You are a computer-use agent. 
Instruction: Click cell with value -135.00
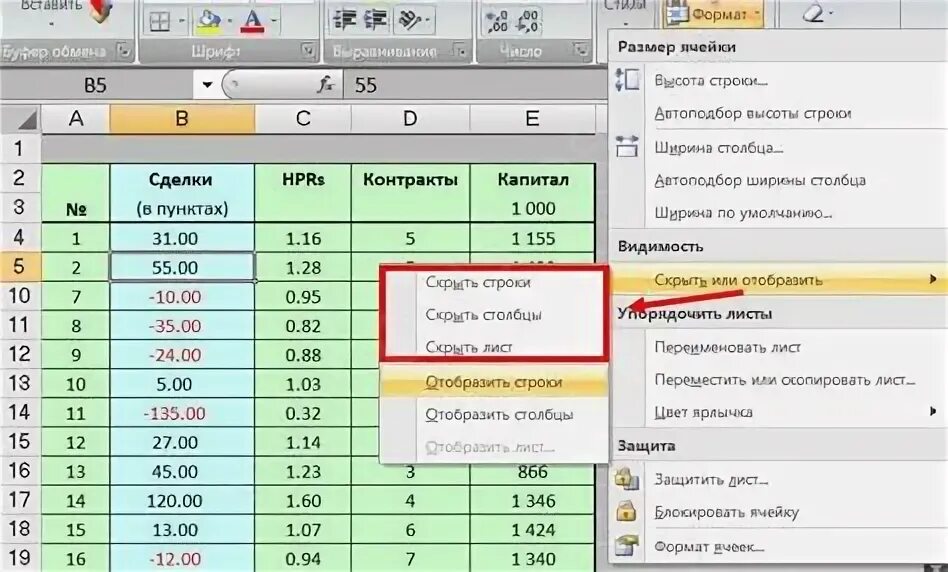coord(182,414)
